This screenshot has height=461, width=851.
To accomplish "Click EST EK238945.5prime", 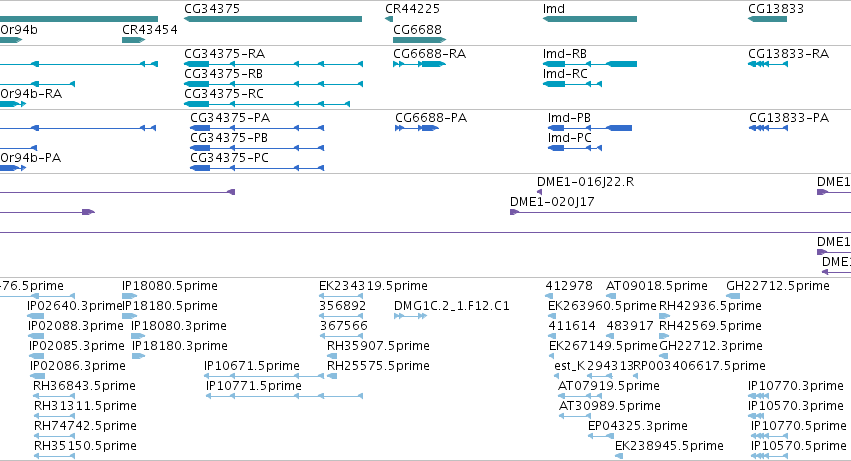I will click(x=669, y=446).
